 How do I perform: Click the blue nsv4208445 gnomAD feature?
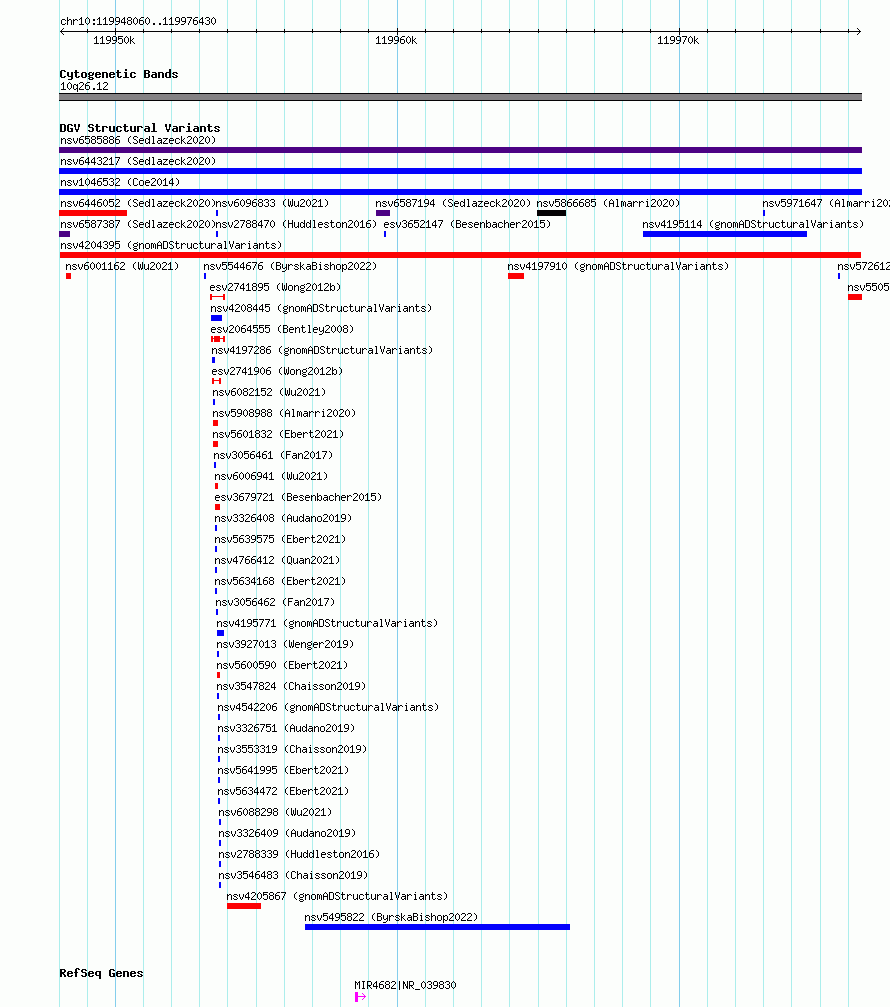pyautogui.click(x=216, y=319)
